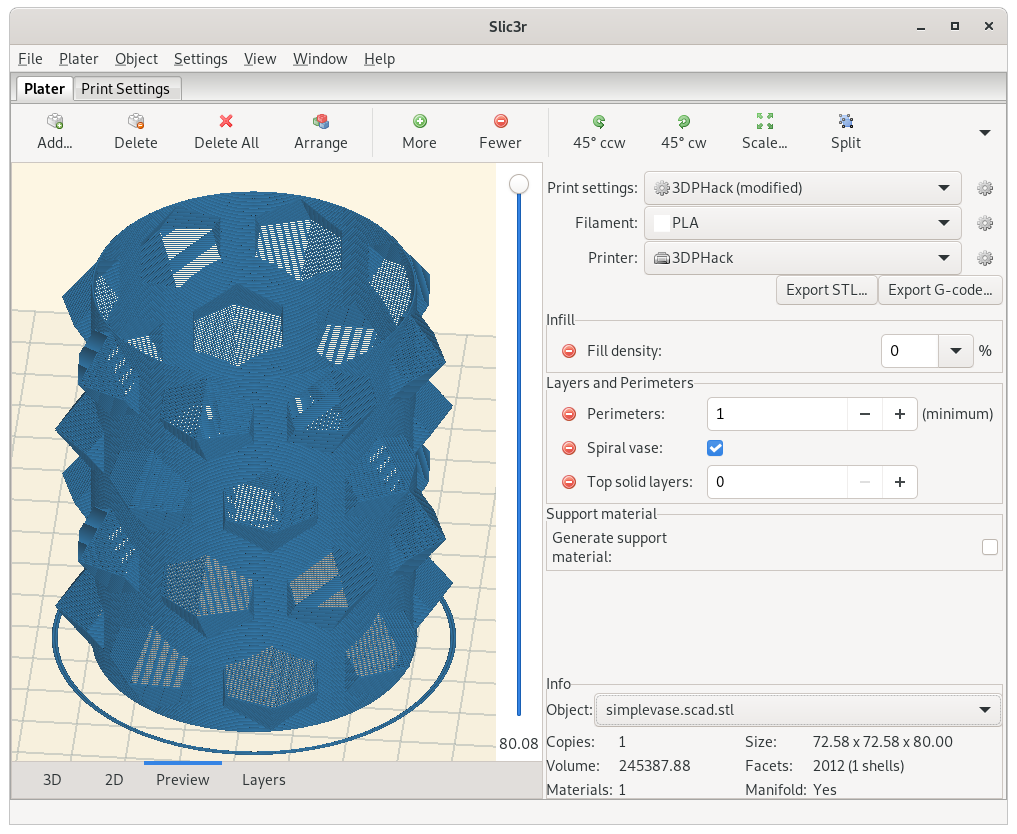Switch to the Print Settings tab

[x=125, y=89]
